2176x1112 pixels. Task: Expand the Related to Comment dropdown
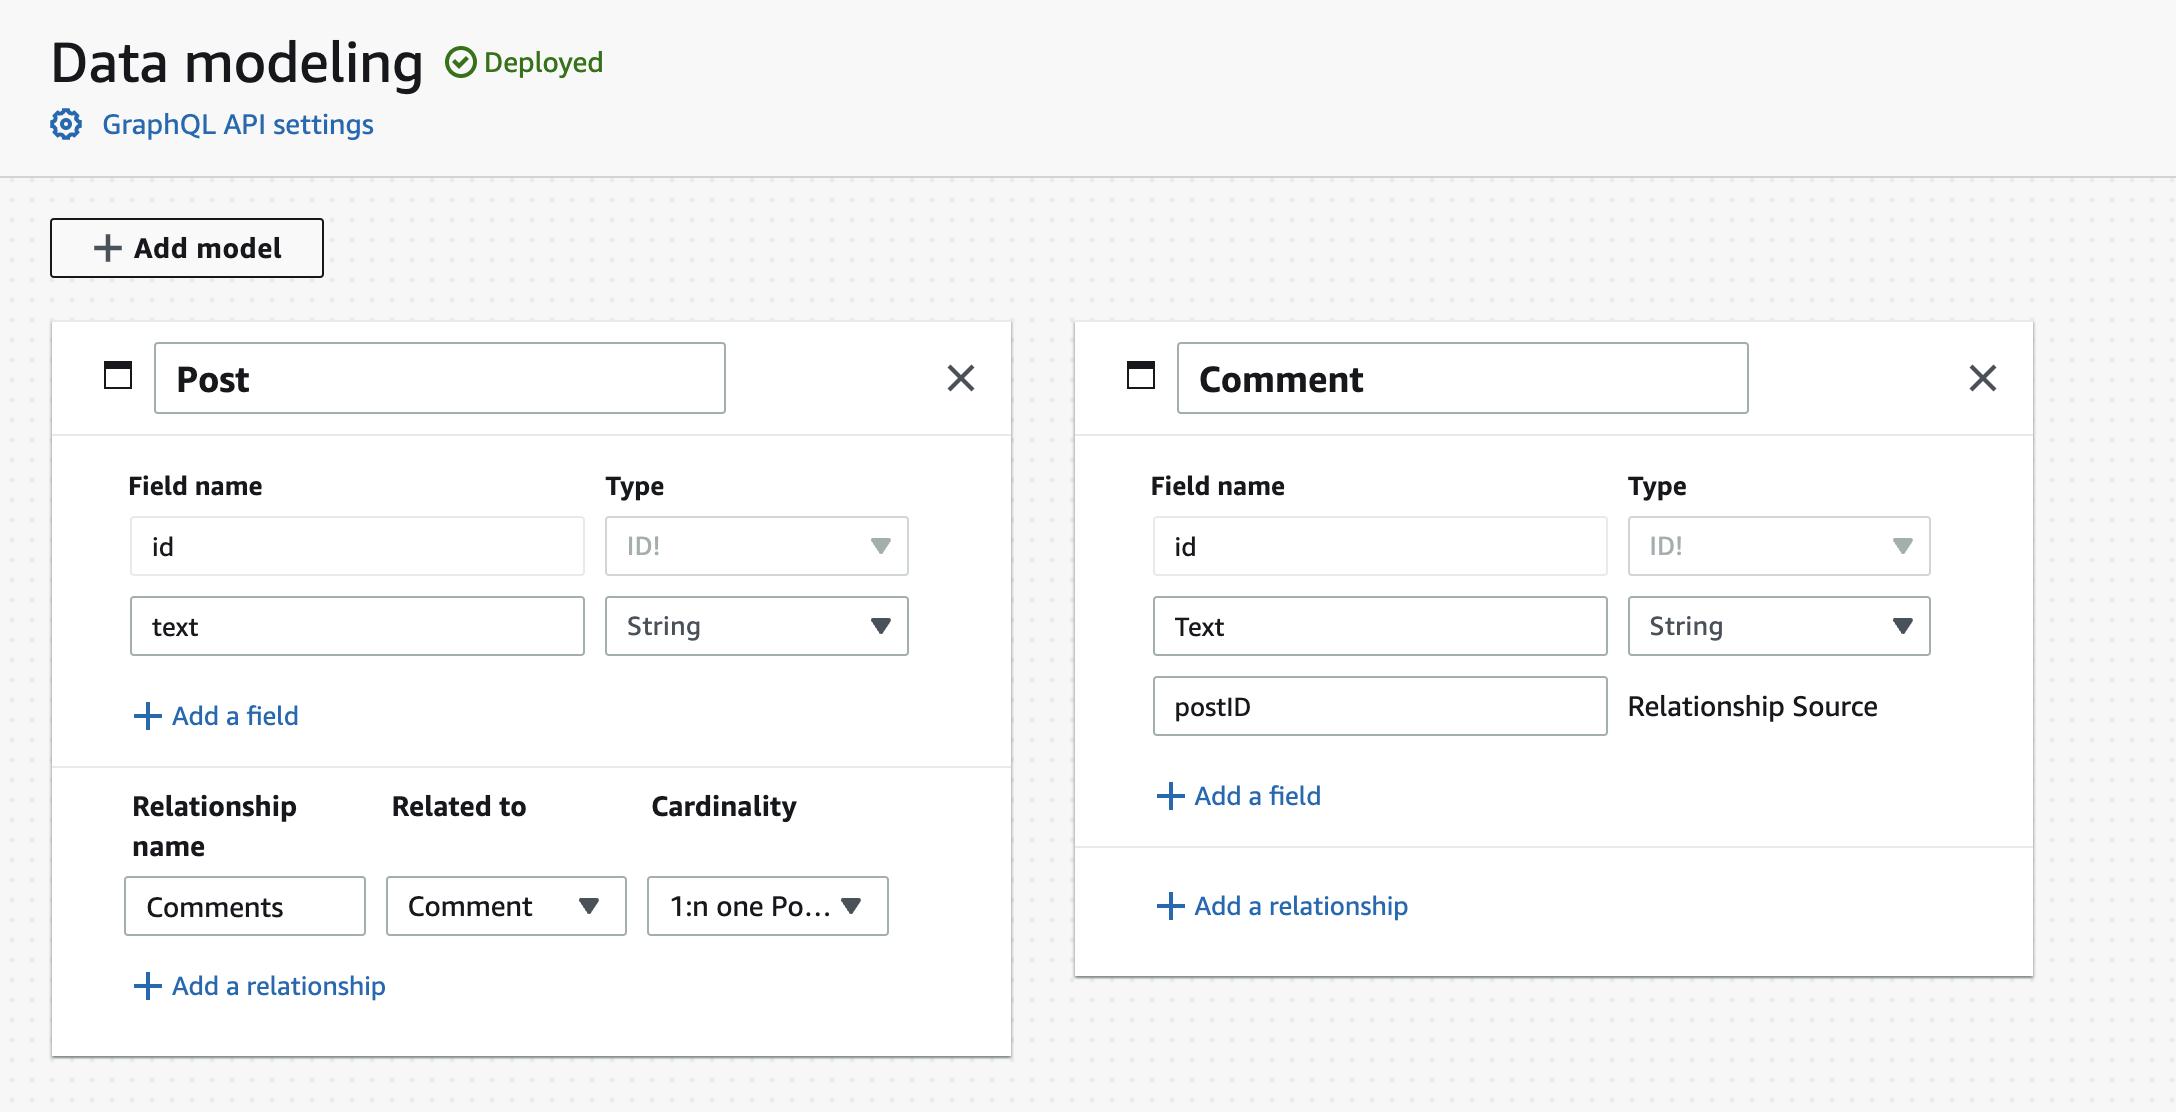[506, 906]
